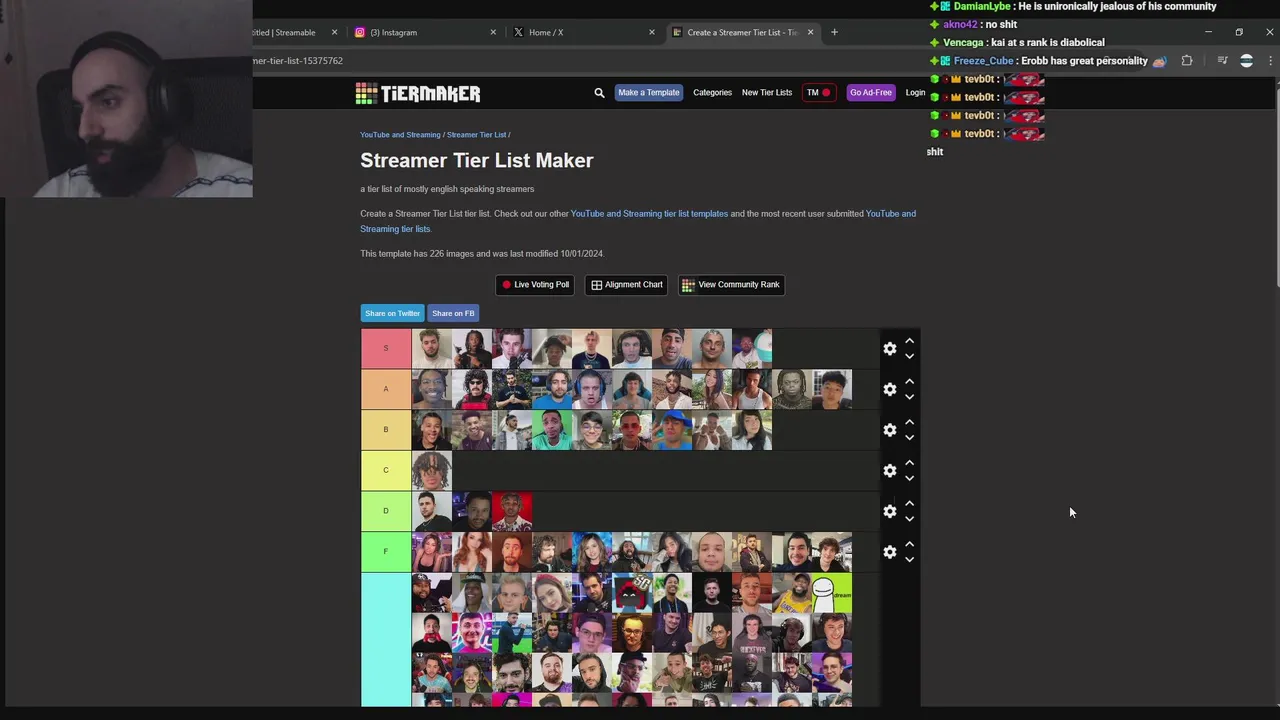Select the yellow B tier label
This screenshot has height=720, width=1280.
pos(386,430)
